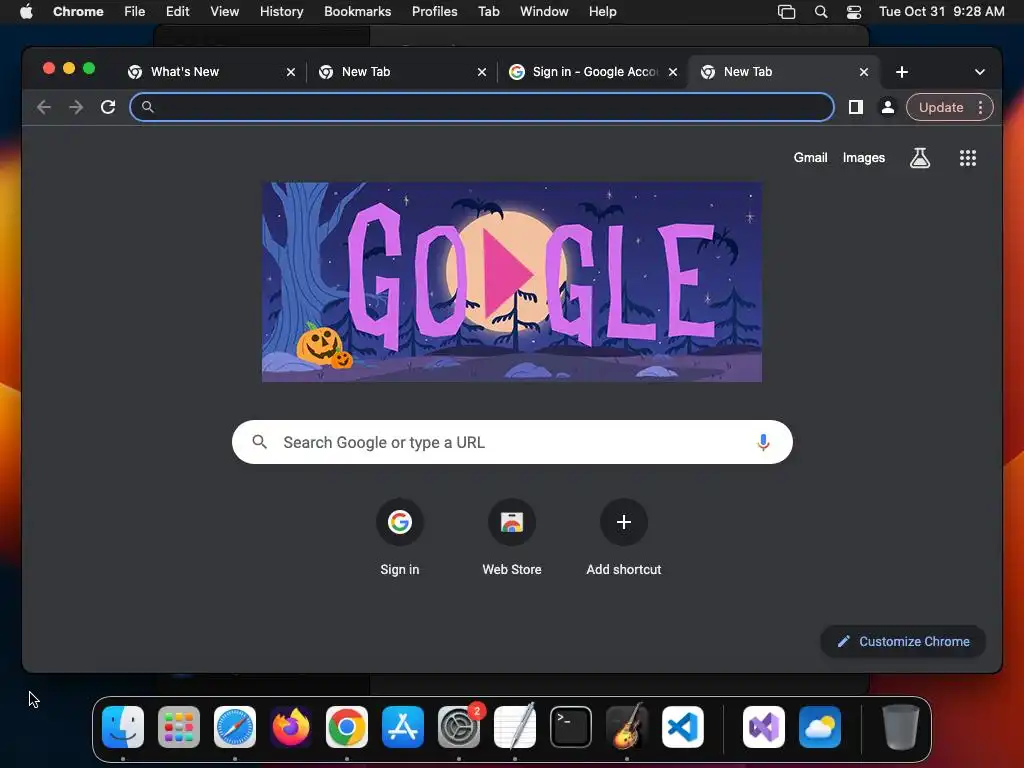1024x768 pixels.
Task: Open the Gmail link
Action: coord(810,157)
